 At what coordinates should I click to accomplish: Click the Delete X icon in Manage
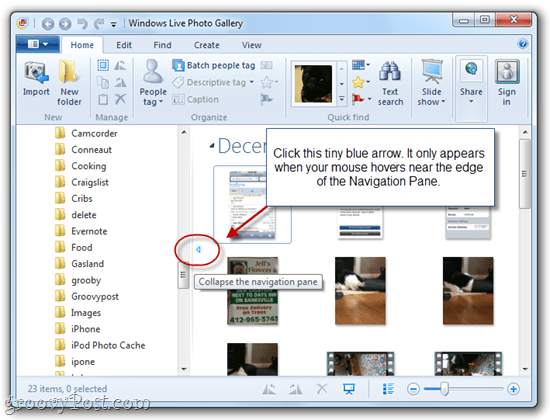pyautogui.click(x=120, y=99)
